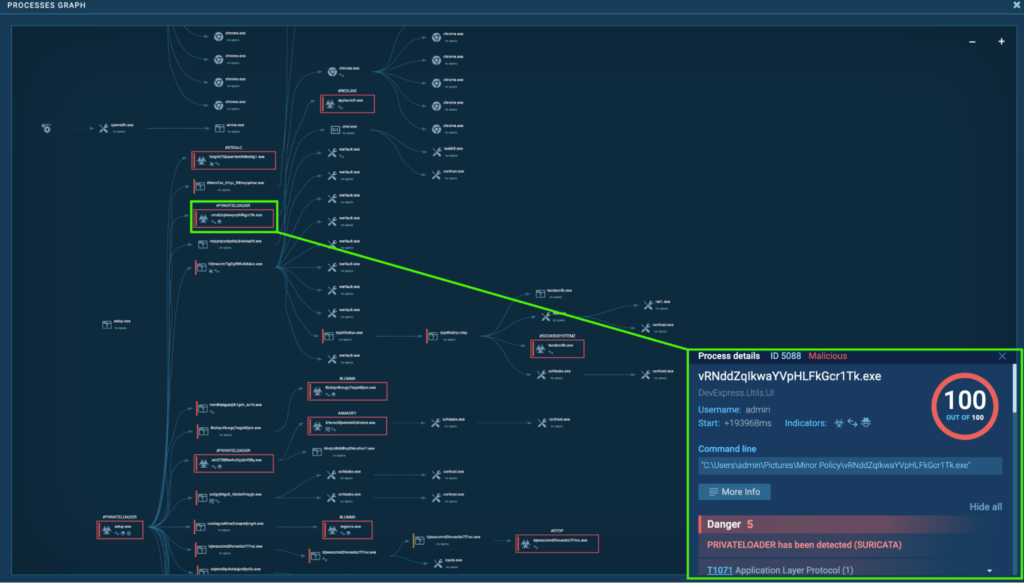Open More Info for the process
This screenshot has width=1024, height=583.
(x=734, y=492)
